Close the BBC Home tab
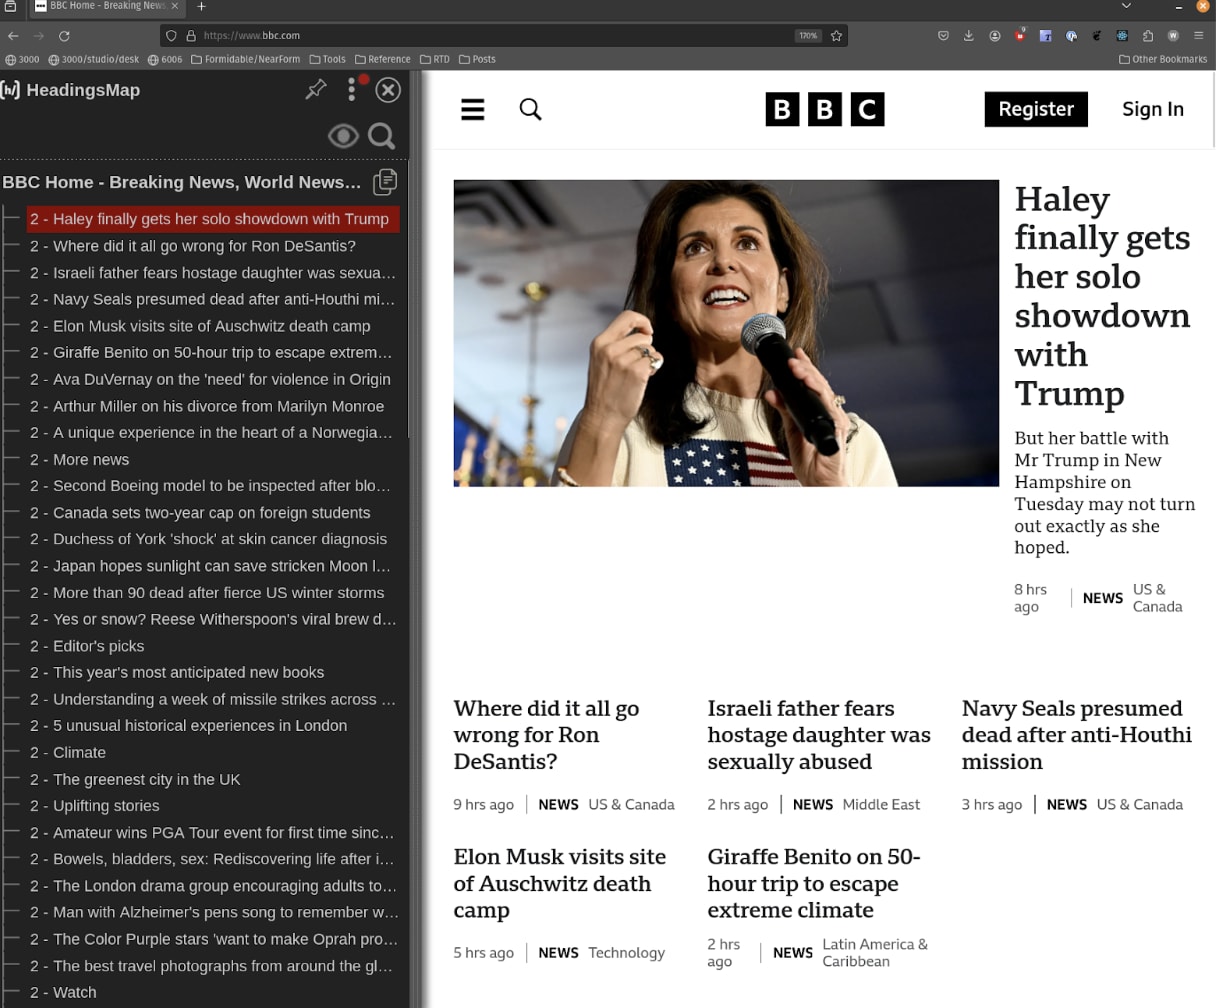 tap(174, 6)
